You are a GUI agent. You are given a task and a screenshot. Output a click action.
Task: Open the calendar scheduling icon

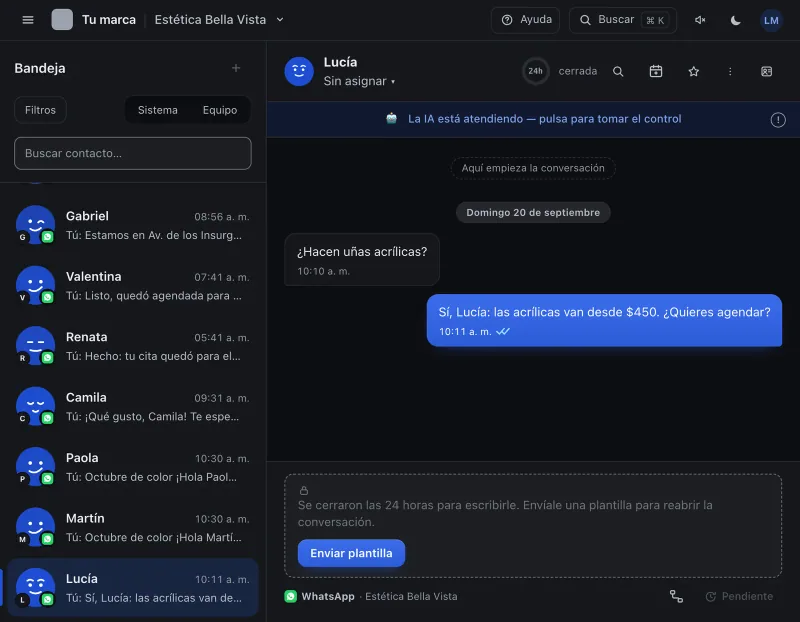[x=656, y=71]
